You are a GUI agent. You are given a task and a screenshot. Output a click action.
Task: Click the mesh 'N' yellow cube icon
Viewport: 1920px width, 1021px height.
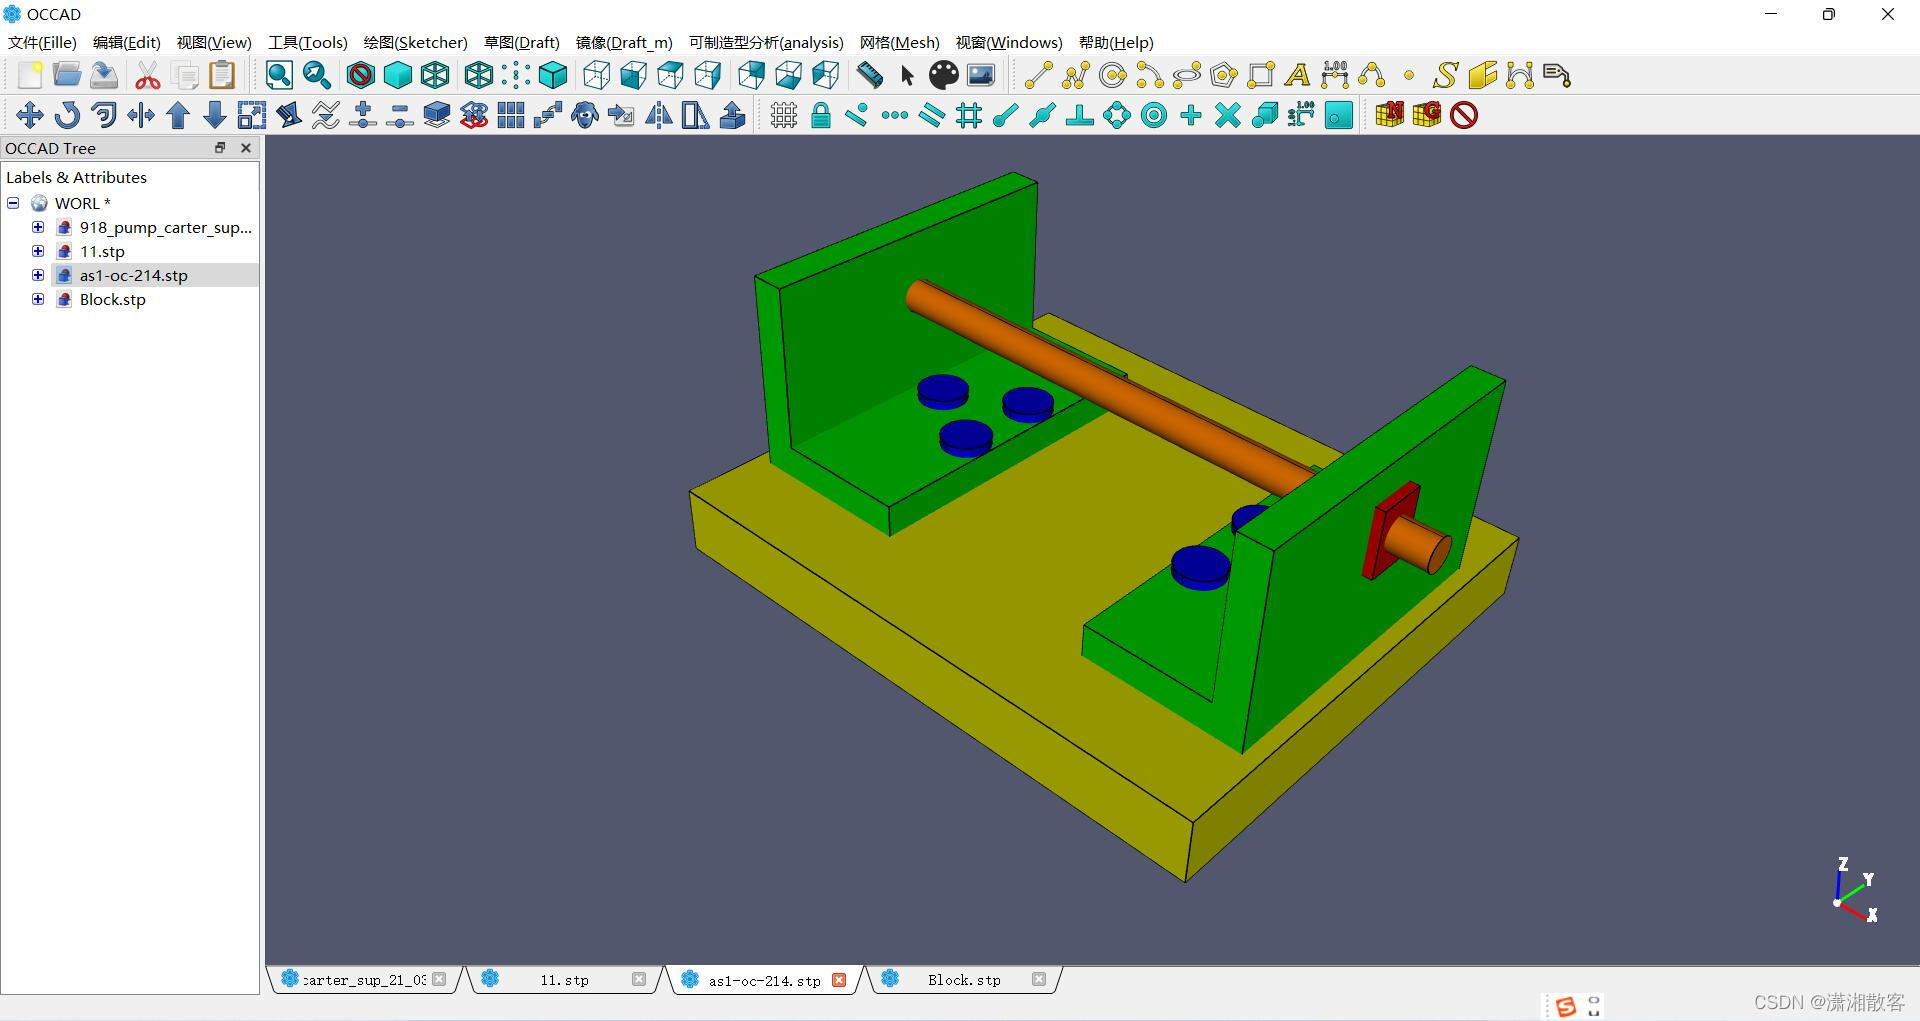(1390, 115)
